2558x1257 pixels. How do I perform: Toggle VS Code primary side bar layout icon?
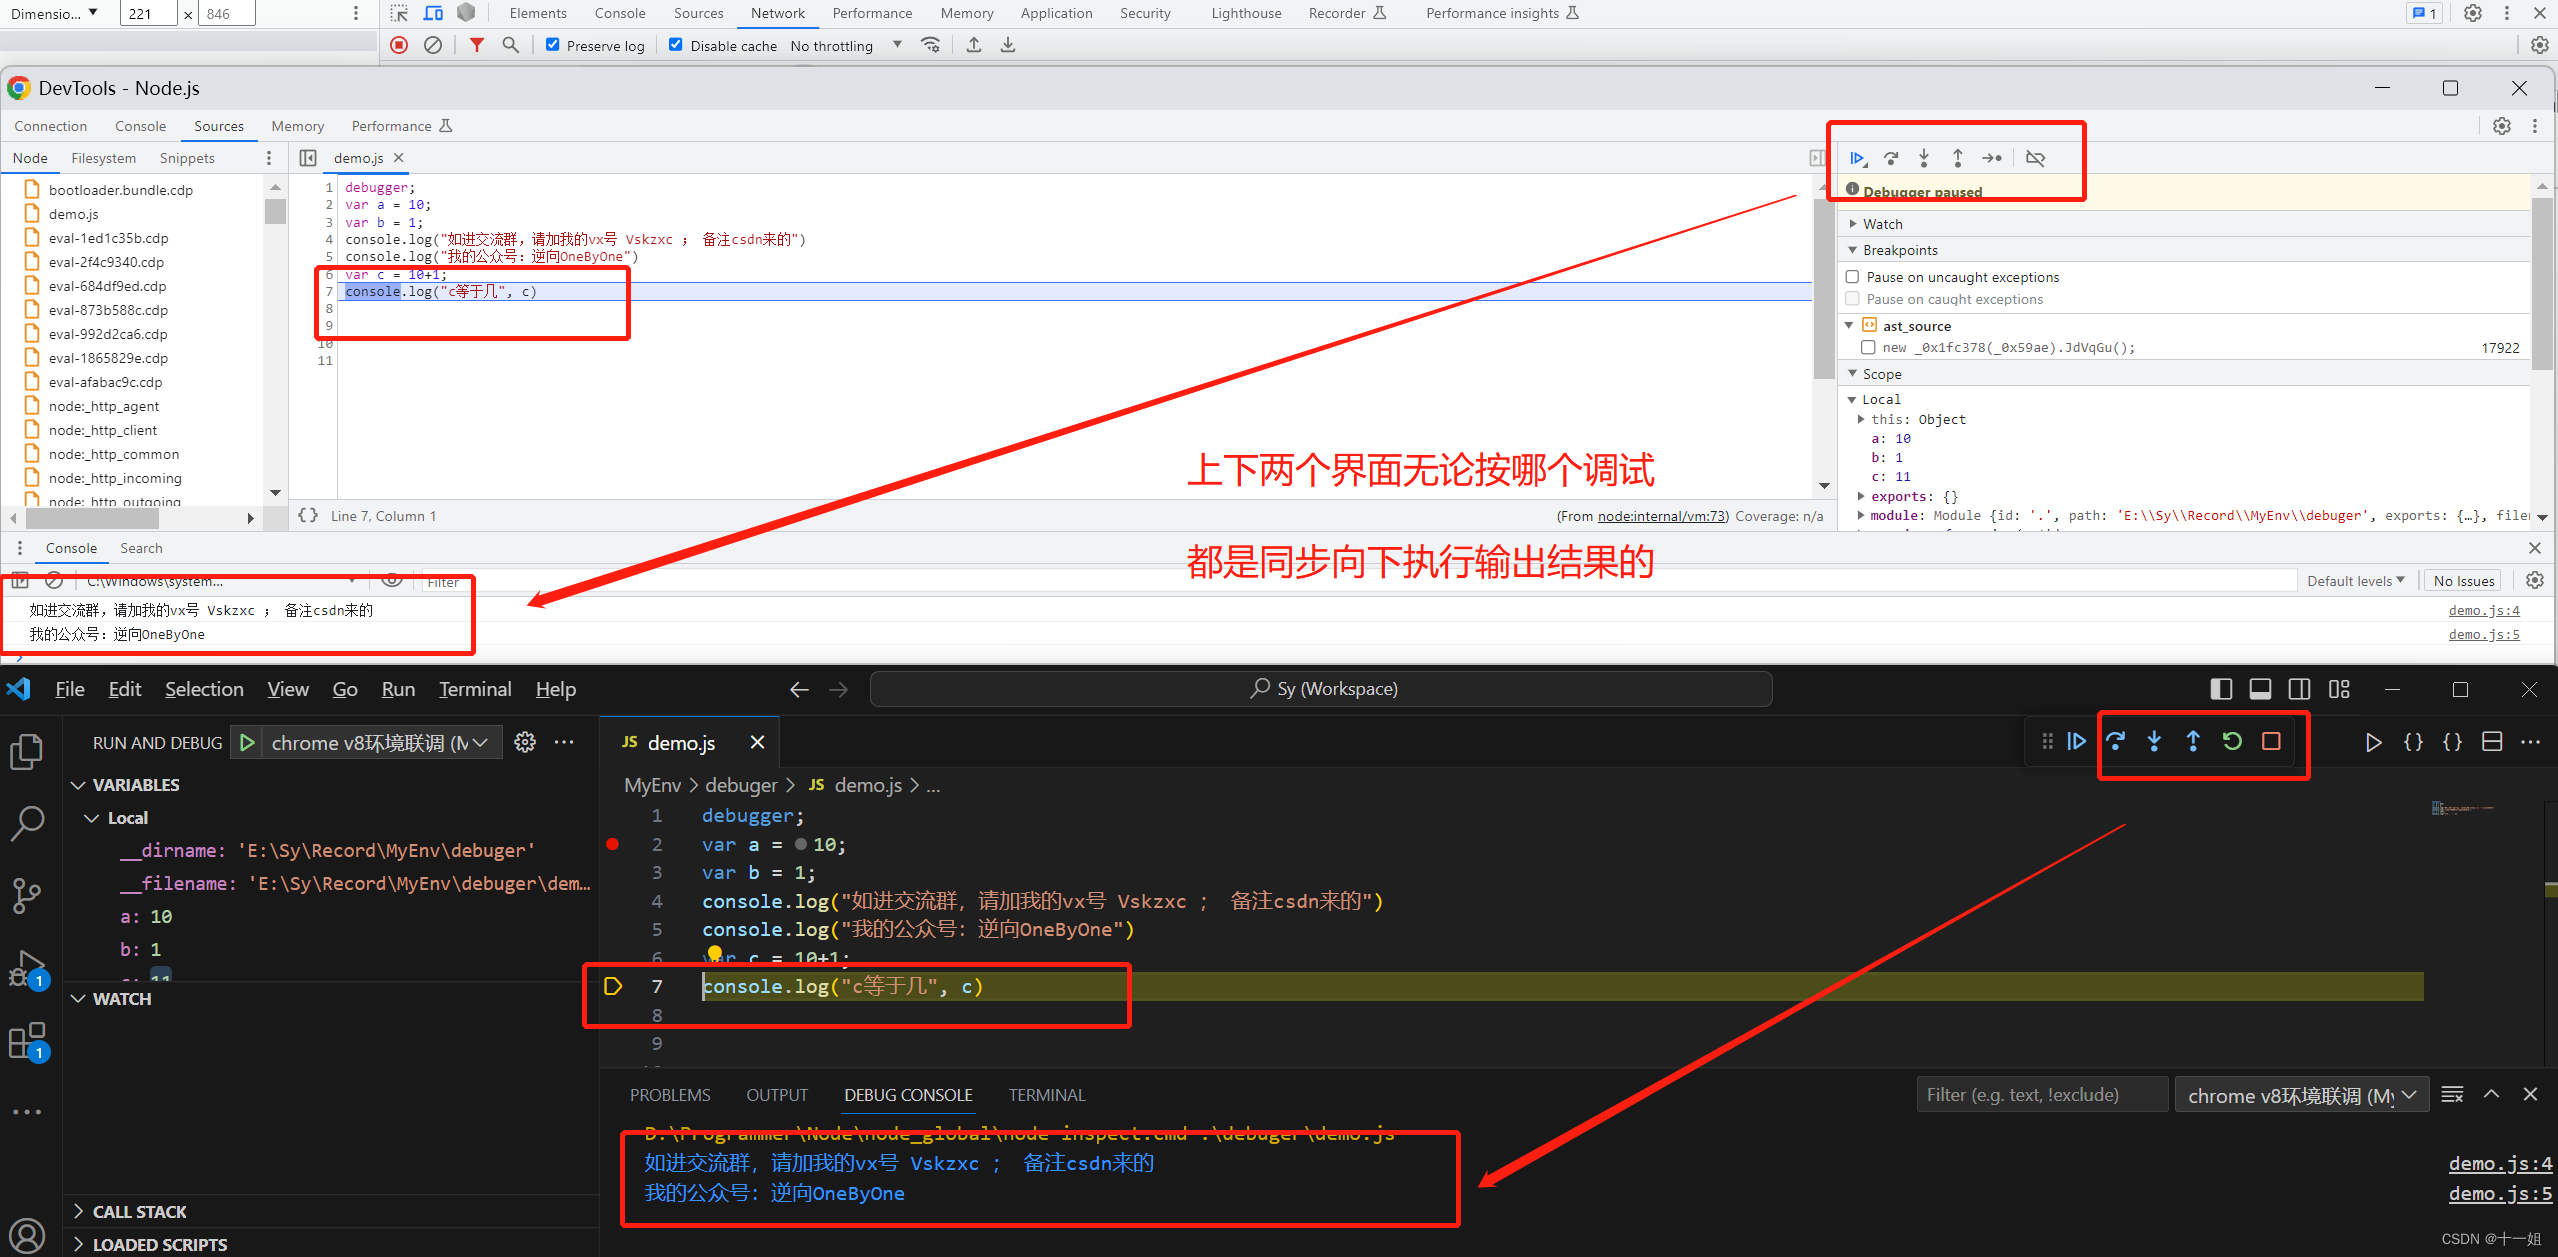tap(2220, 689)
